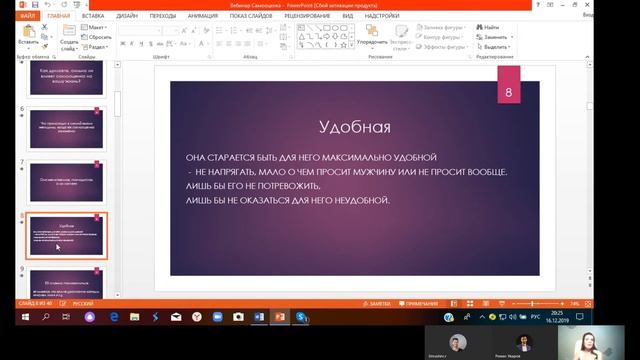640x360 pixels.
Task: Switch to the АНИМАЦИЯ tab
Action: pos(203,16)
